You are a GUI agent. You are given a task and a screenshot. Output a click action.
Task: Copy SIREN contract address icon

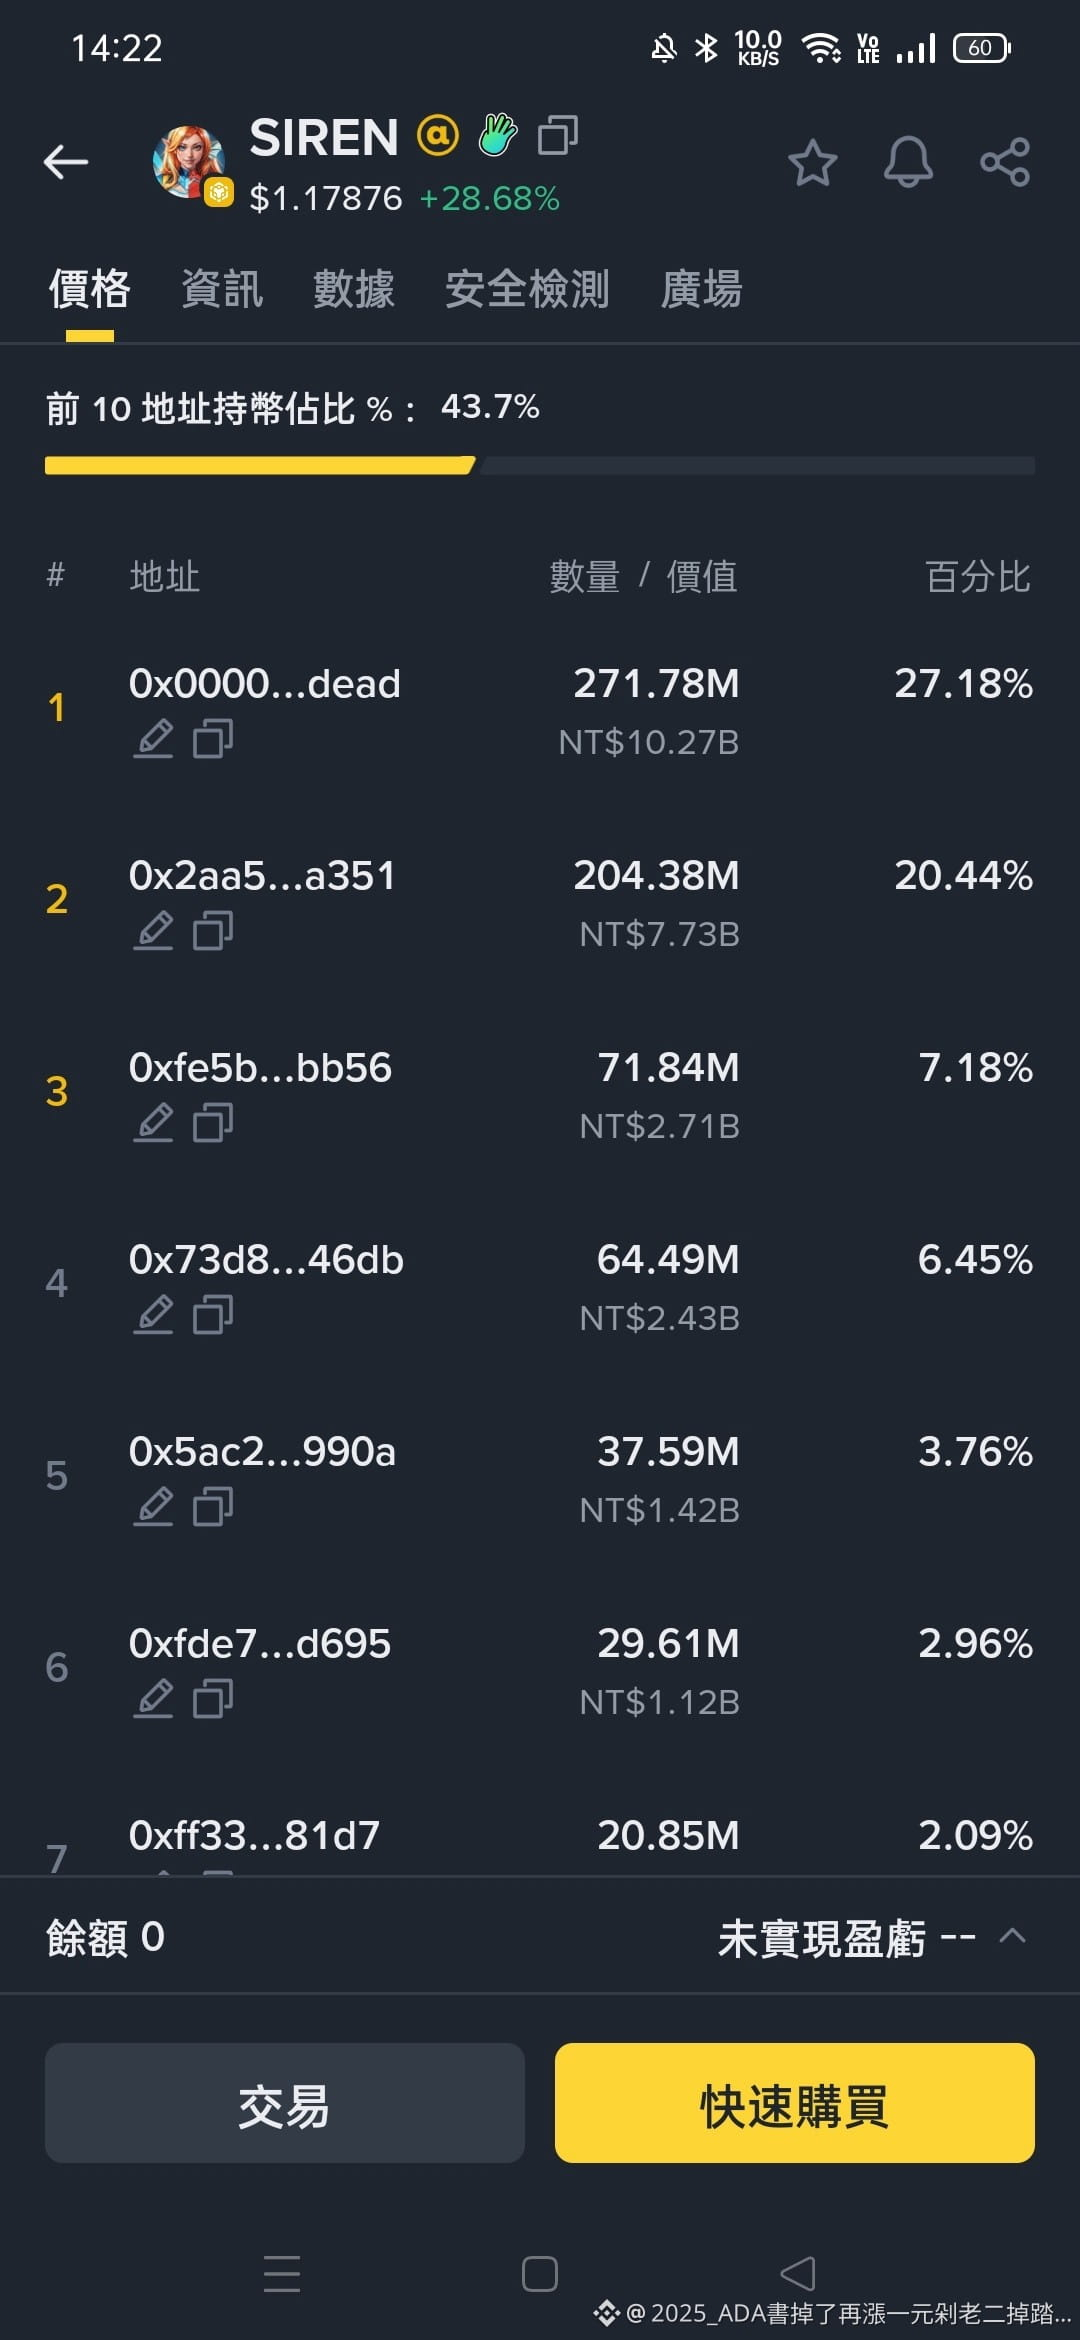[557, 135]
